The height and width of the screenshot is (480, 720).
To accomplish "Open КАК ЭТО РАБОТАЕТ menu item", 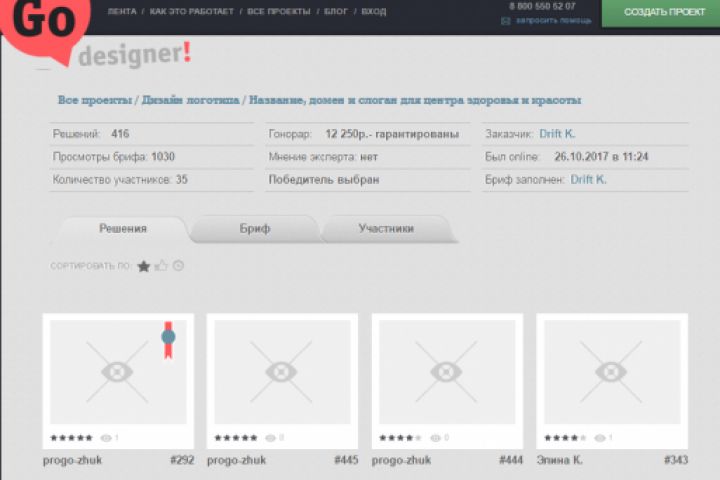I will tap(191, 11).
